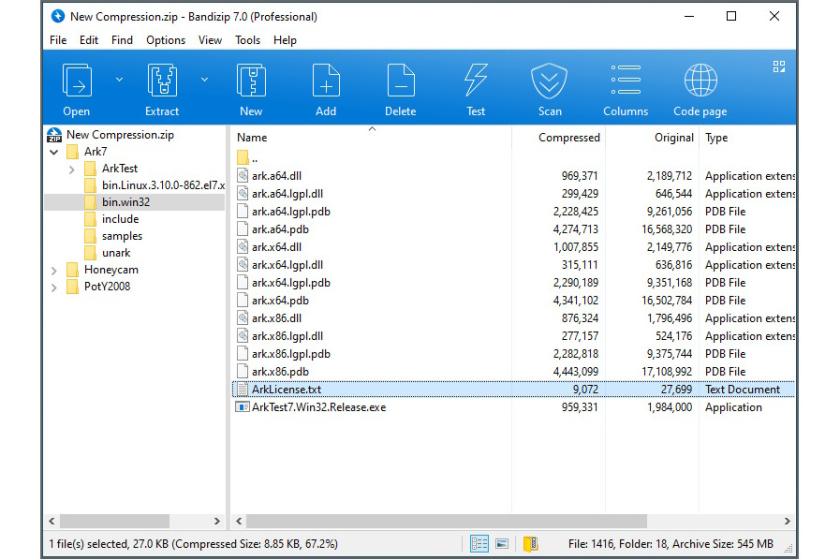The height and width of the screenshot is (560, 840).
Task: Click the ArkTest7.Win32.Release.exe application icon
Action: (243, 407)
